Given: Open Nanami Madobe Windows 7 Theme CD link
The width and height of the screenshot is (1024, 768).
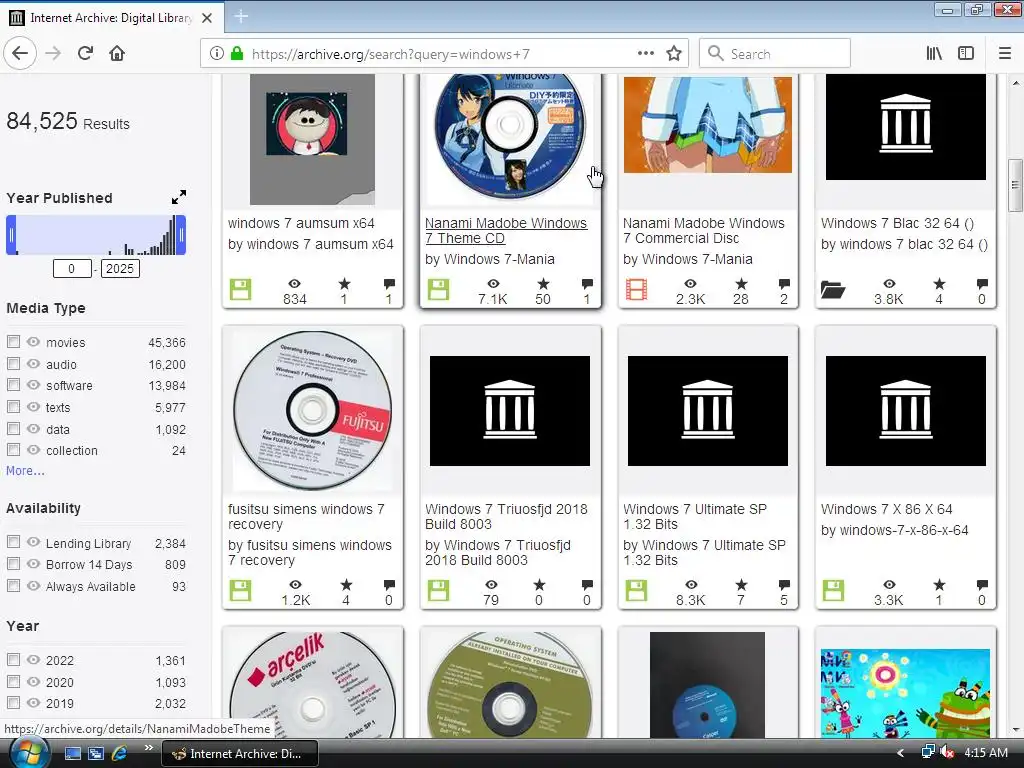Looking at the screenshot, I should pyautogui.click(x=506, y=231).
